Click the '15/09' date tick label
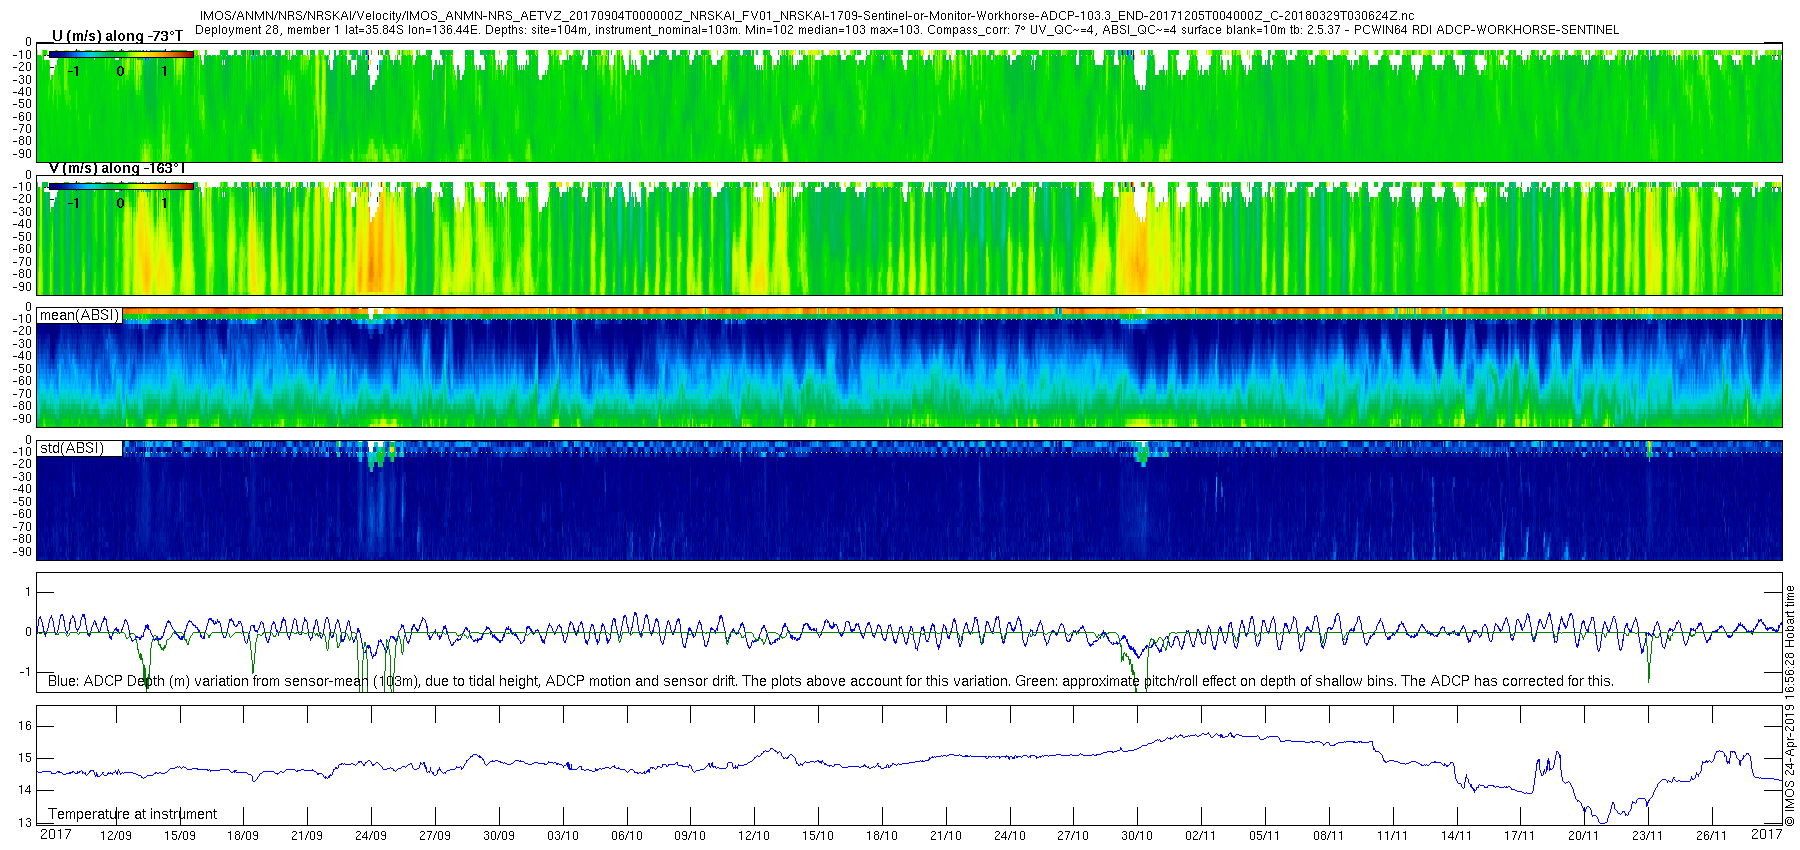Screen dimensions: 1800x850 [x=180, y=836]
